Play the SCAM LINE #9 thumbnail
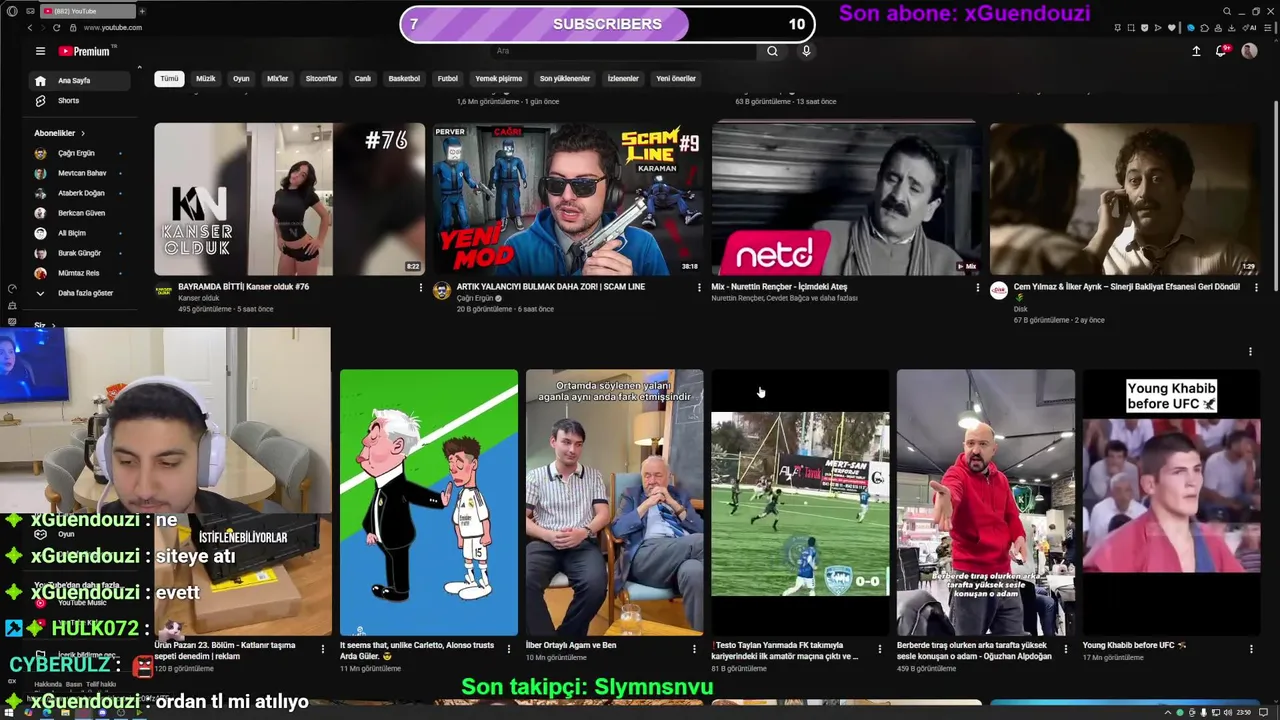Image resolution: width=1280 pixels, height=720 pixels. pyautogui.click(x=568, y=198)
